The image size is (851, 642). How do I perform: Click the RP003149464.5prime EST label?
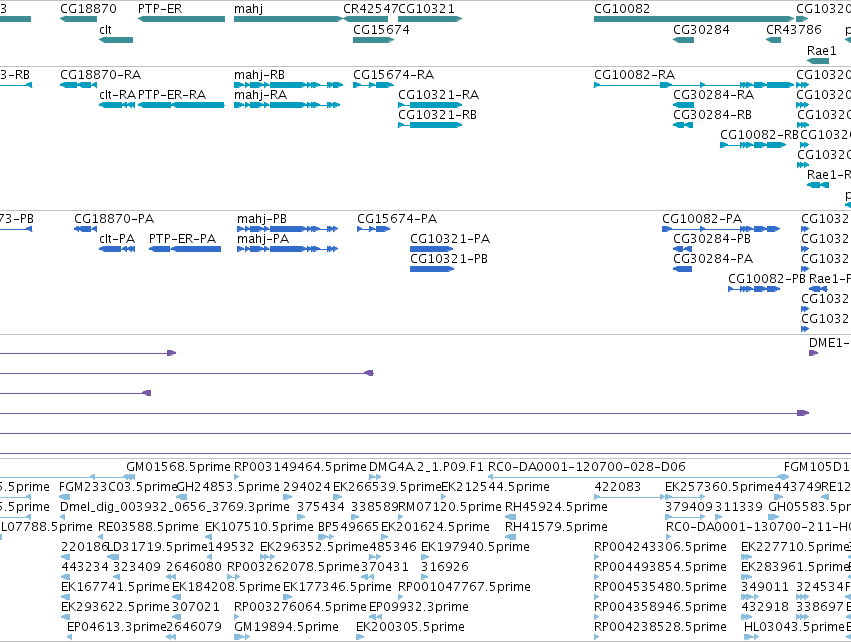point(300,467)
